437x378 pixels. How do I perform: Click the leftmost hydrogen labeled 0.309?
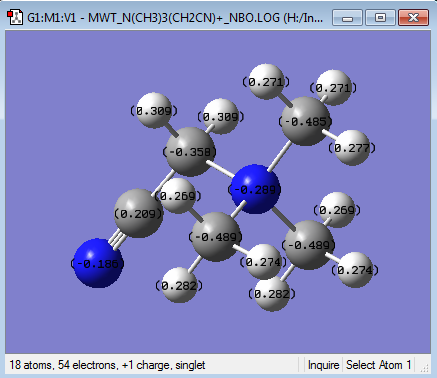click(154, 111)
